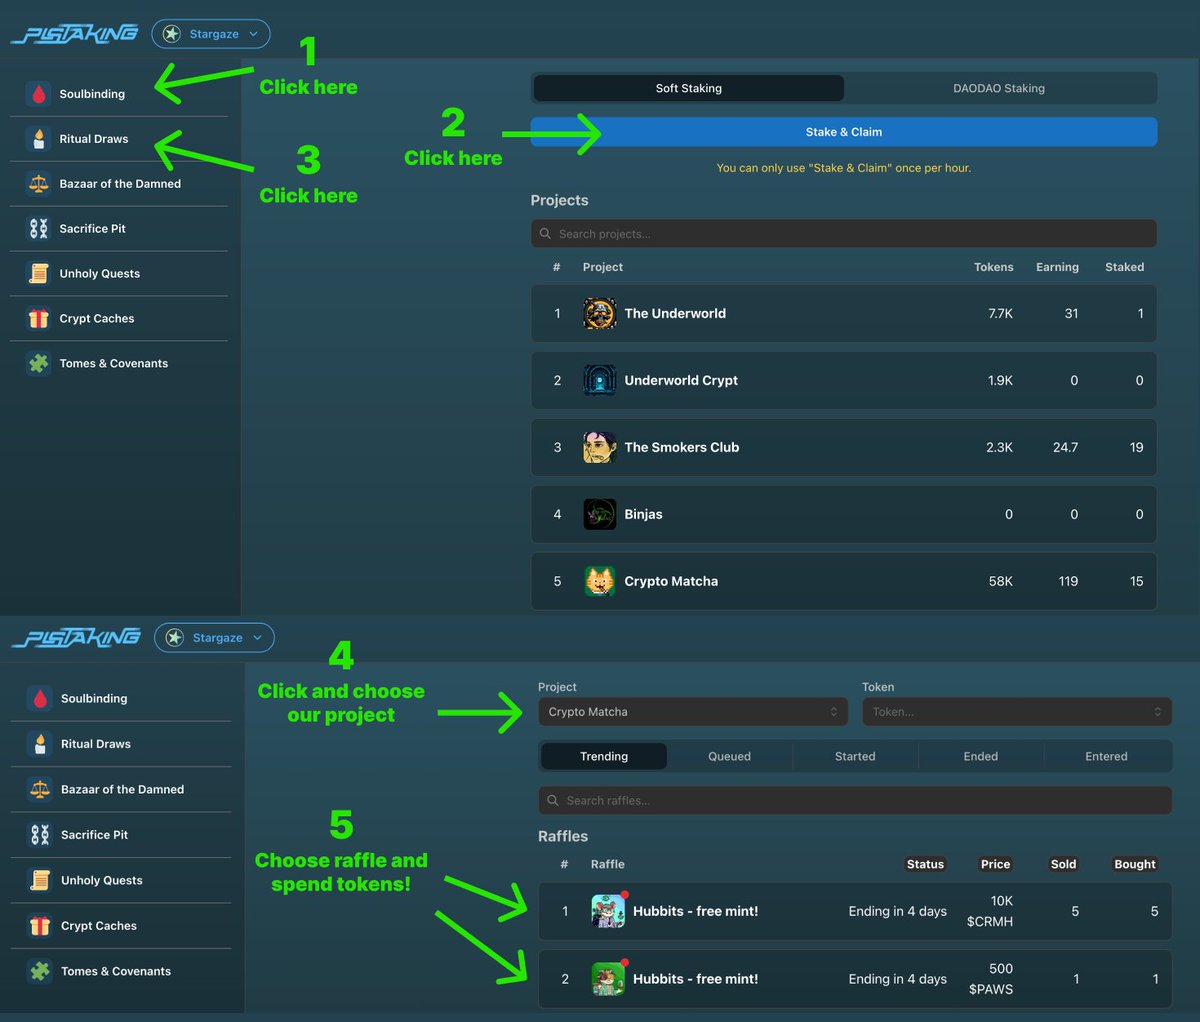The height and width of the screenshot is (1022, 1200).
Task: Open Bazaar of the Damned scales icon, Soft Staking screen
Action: [38, 184]
